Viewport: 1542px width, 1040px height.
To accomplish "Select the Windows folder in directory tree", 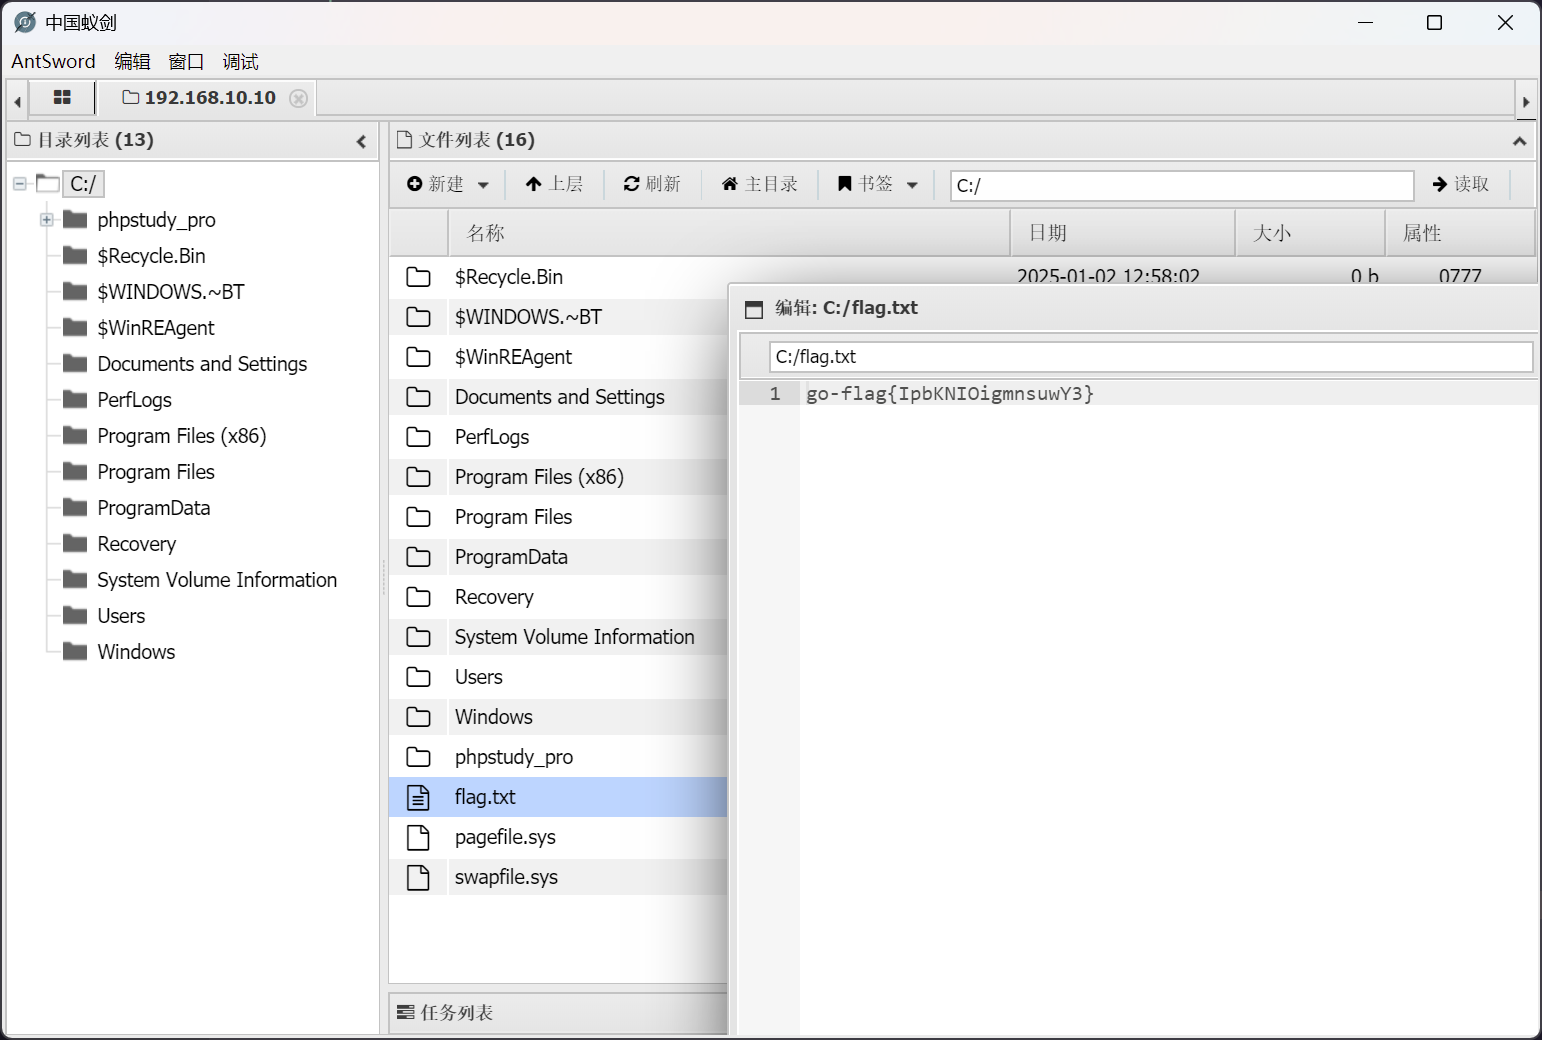I will click(x=136, y=652).
